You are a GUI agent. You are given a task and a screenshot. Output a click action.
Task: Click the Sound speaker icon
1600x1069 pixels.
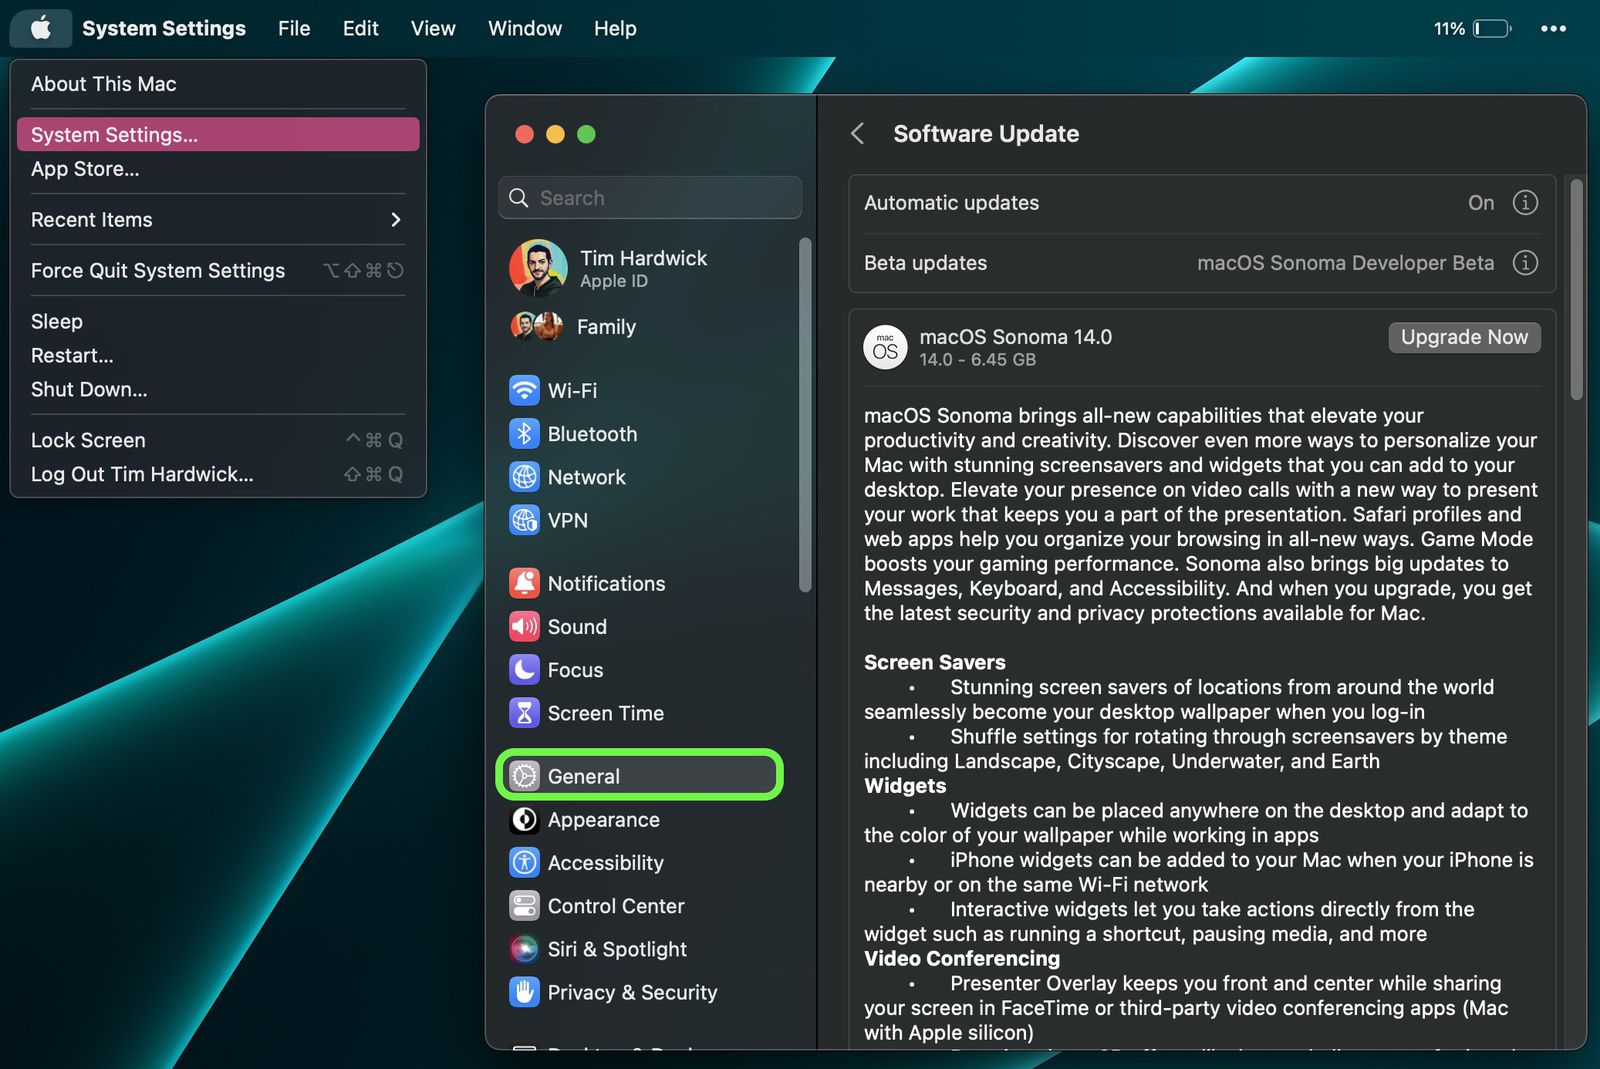(524, 627)
